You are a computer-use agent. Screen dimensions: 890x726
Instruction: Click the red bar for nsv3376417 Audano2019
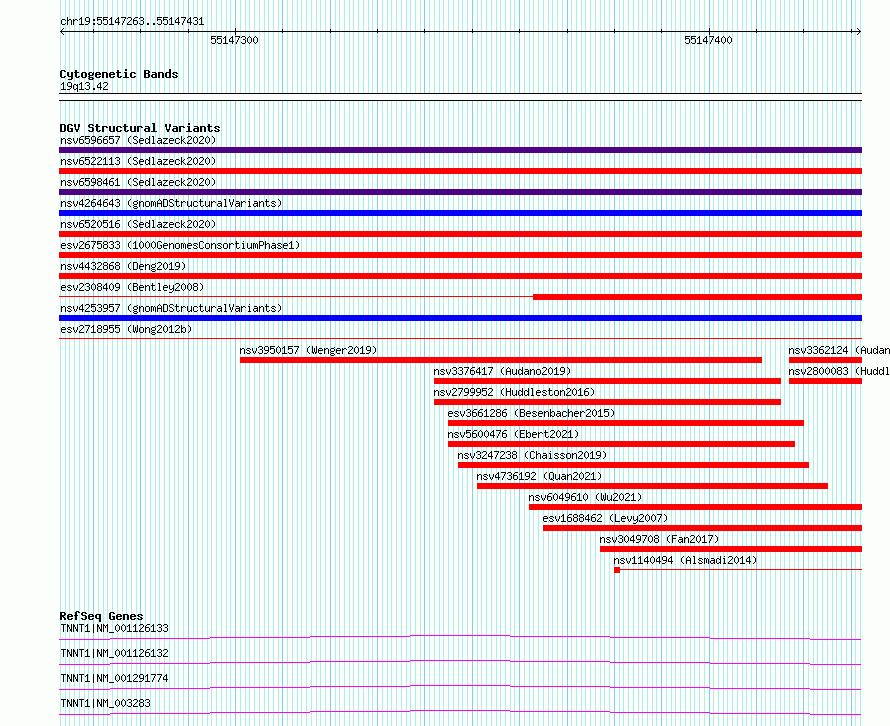607,381
